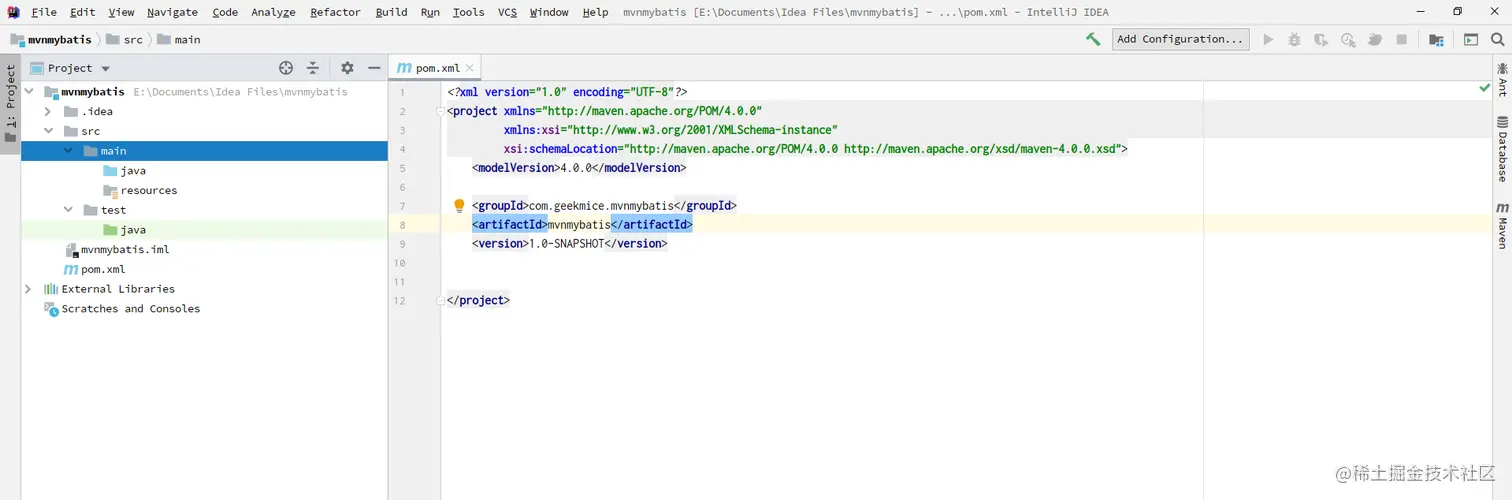The height and width of the screenshot is (500, 1512).
Task: Click the Run Anything toolbar icon
Action: 1471,39
